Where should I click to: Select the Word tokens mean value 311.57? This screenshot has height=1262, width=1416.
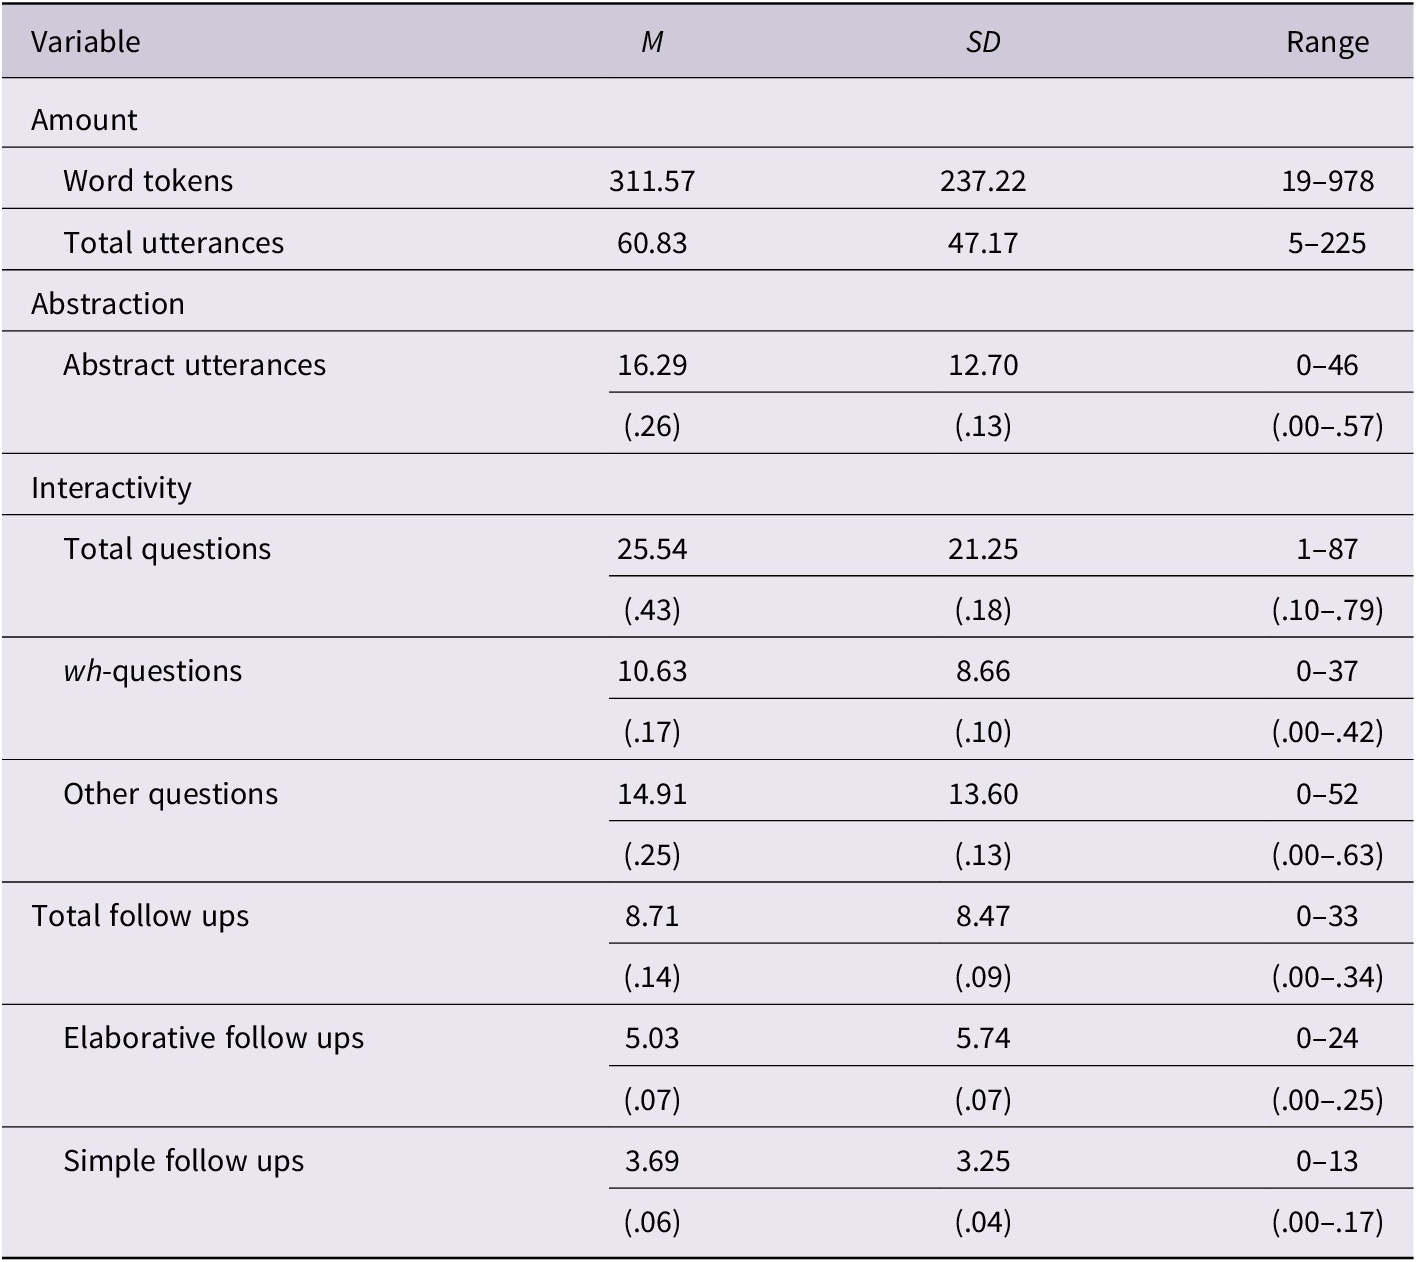(652, 181)
